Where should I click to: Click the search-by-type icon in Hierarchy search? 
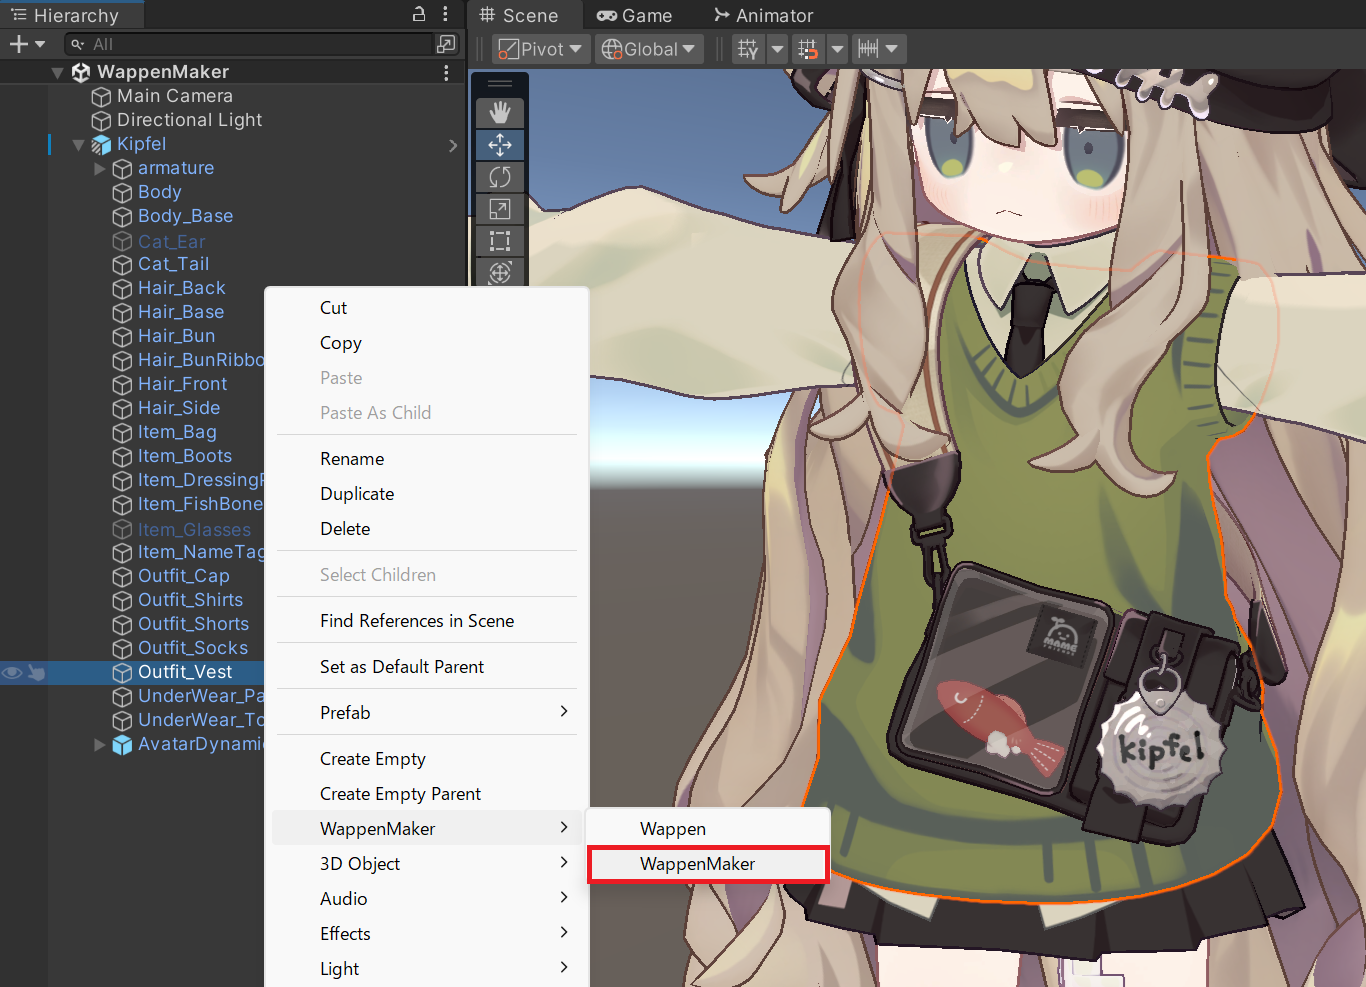click(x=446, y=44)
